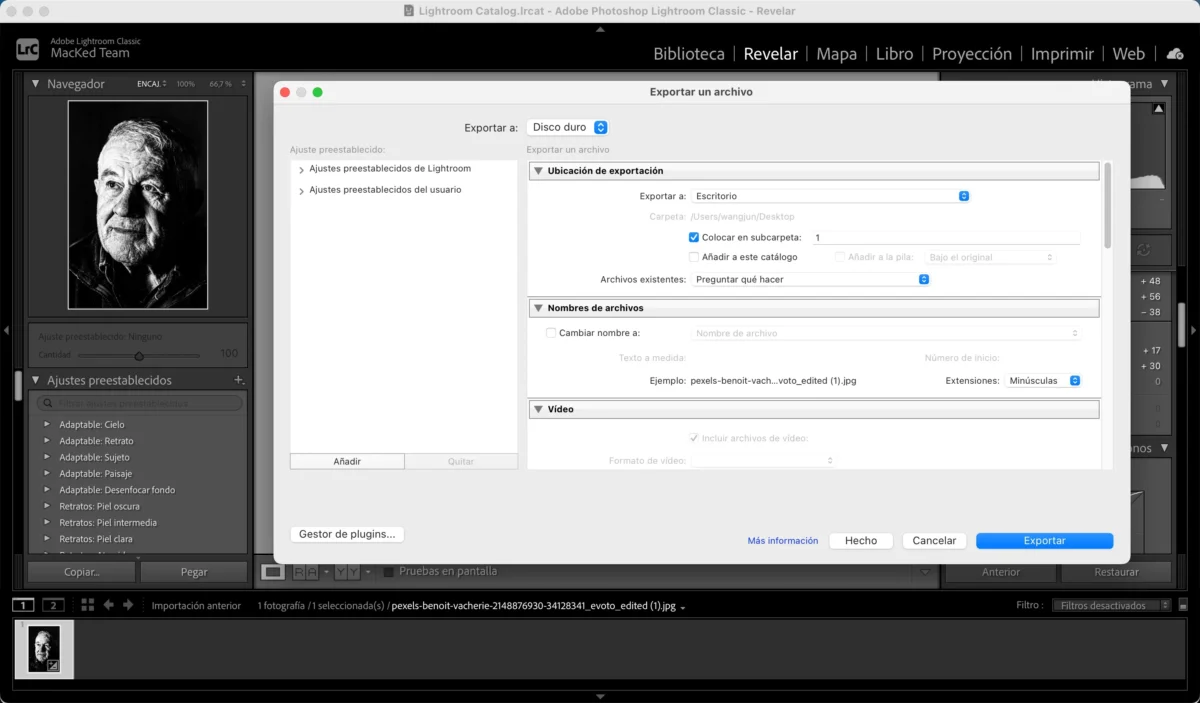
Task: Open the grid view icon in filmstrip bar
Action: click(87, 605)
